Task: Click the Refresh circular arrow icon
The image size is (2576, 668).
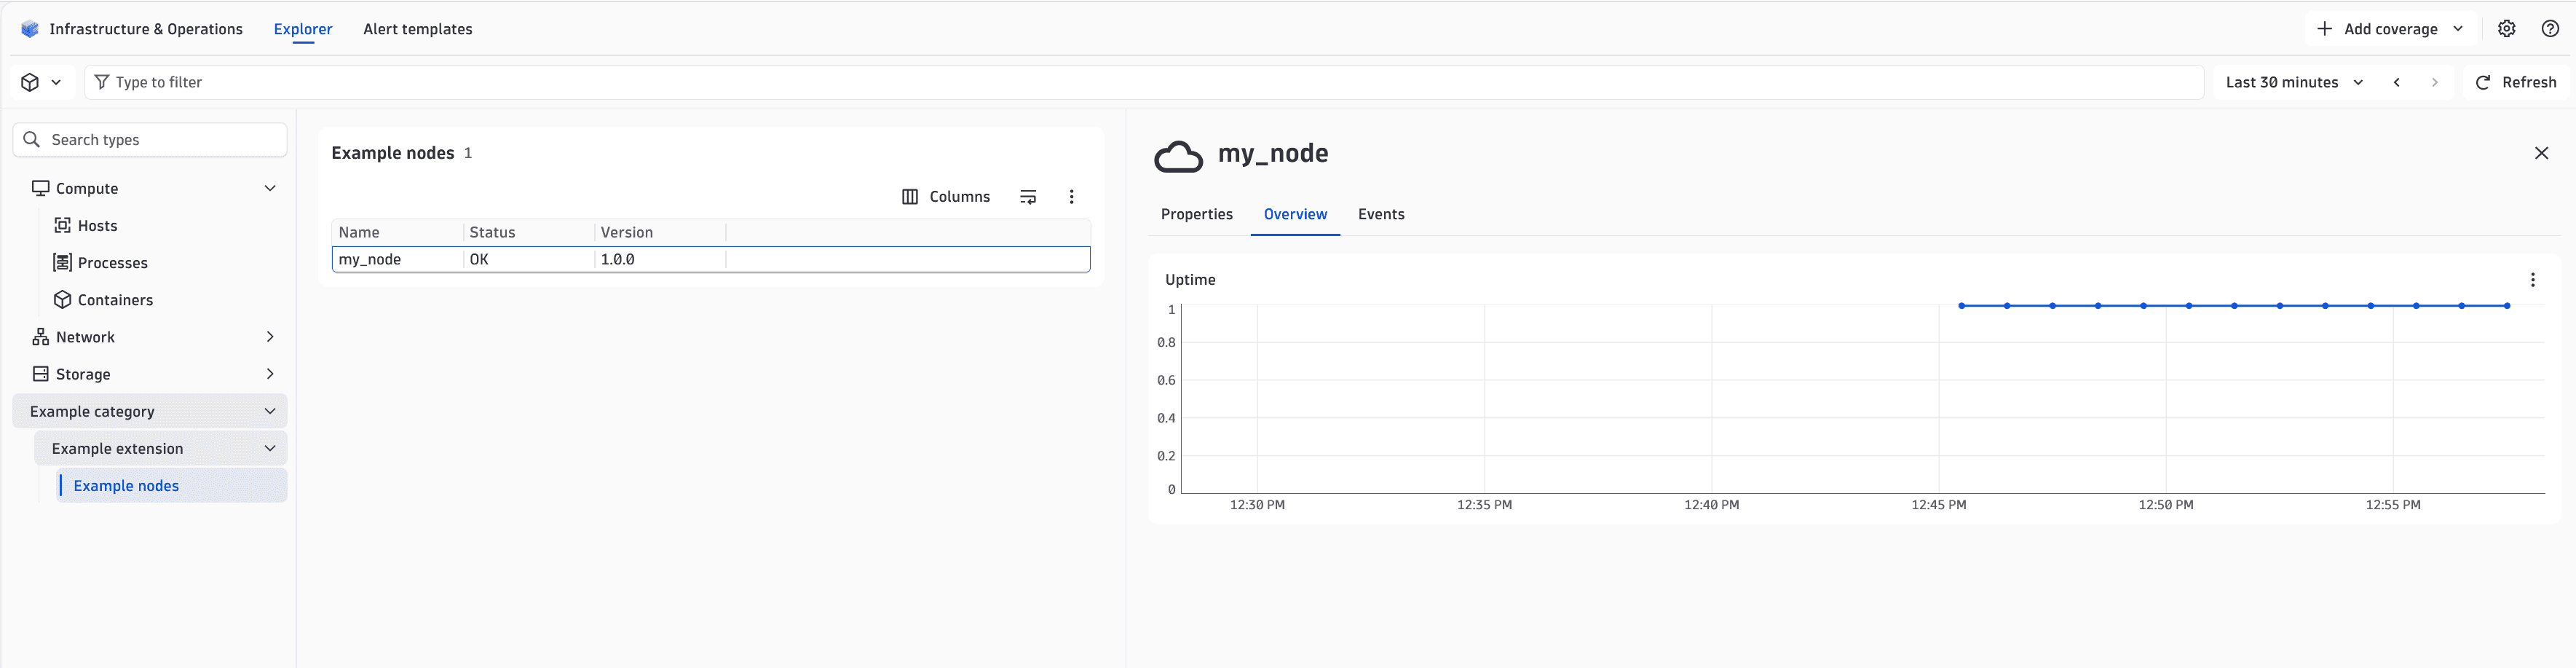Action: pos(2483,82)
